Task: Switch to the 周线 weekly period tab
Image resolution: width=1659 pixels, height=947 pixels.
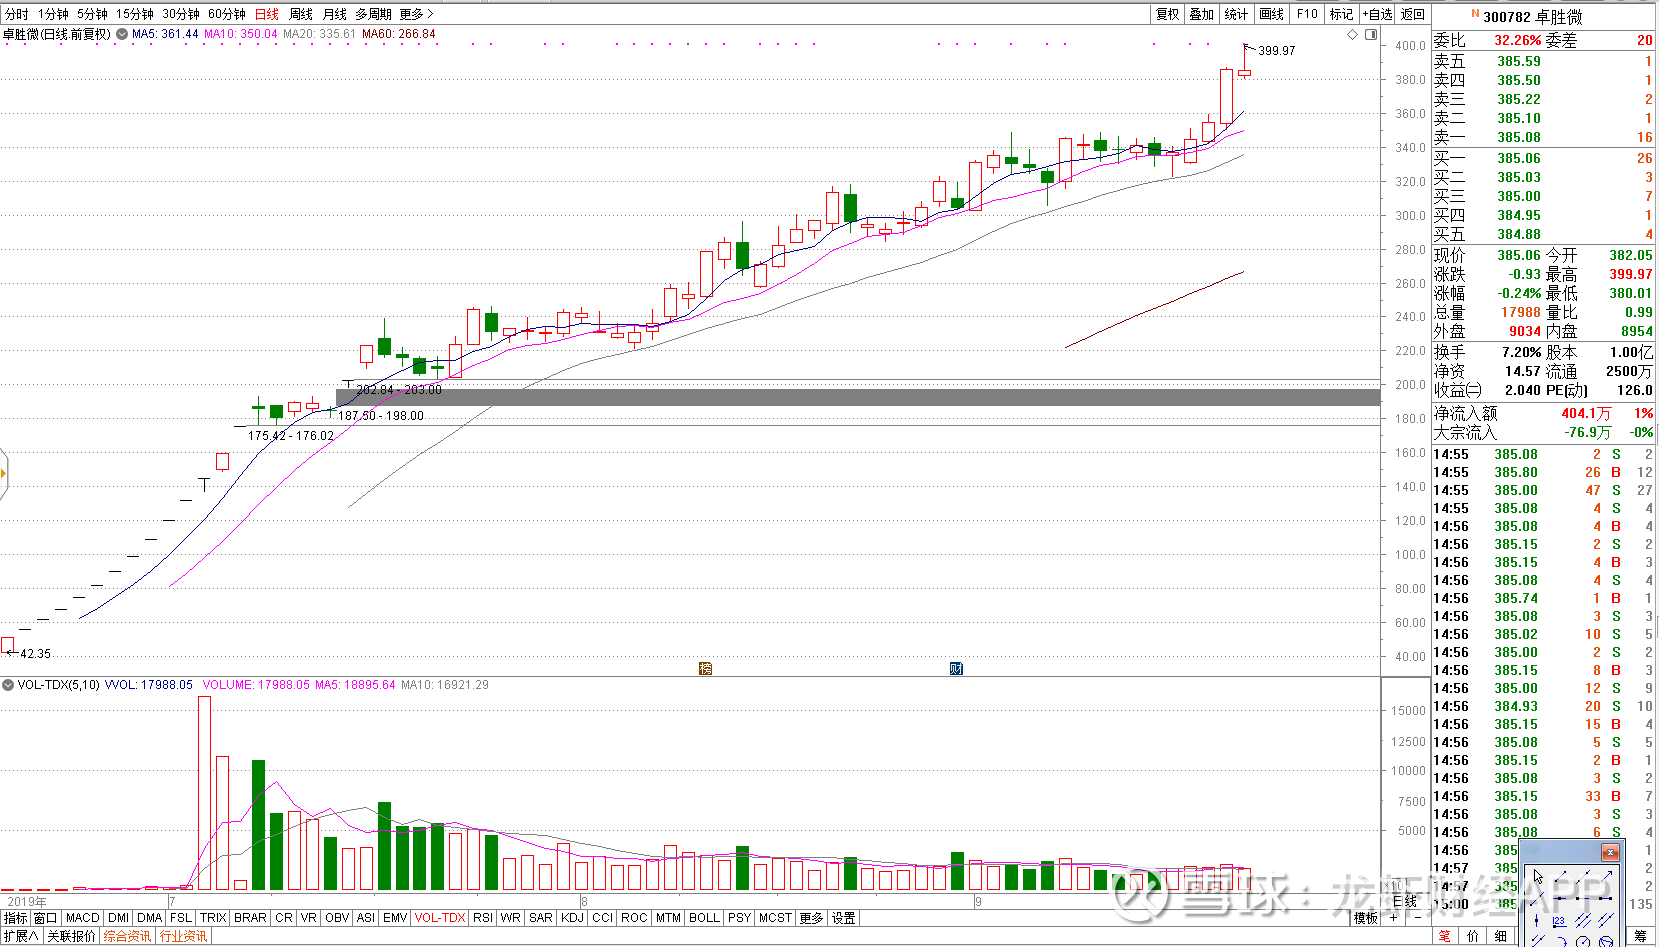Action: [x=300, y=14]
